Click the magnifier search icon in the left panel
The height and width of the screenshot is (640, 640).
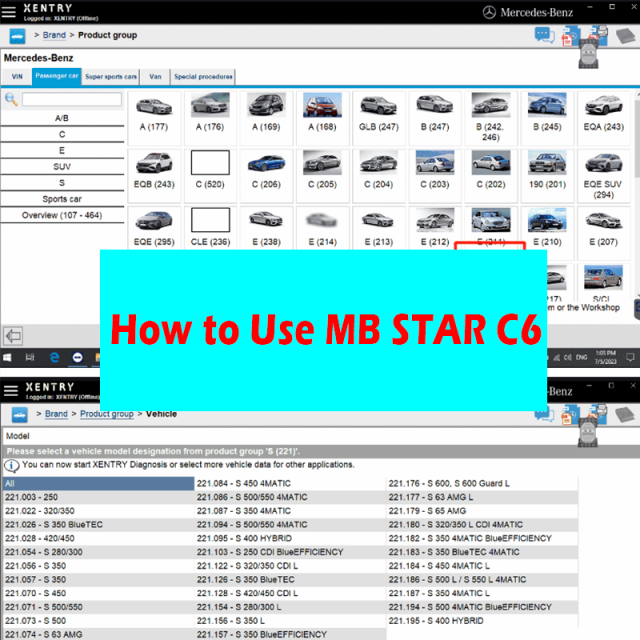tap(11, 100)
